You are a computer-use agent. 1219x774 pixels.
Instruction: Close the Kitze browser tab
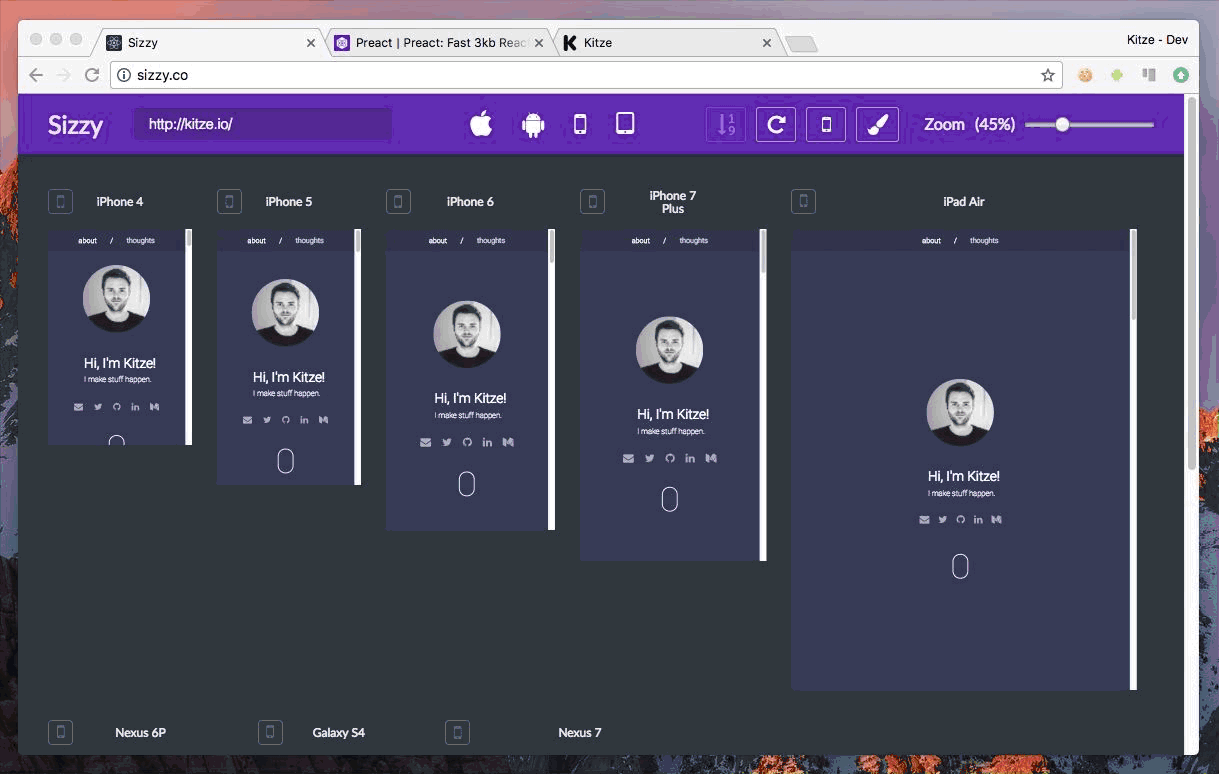tap(768, 43)
